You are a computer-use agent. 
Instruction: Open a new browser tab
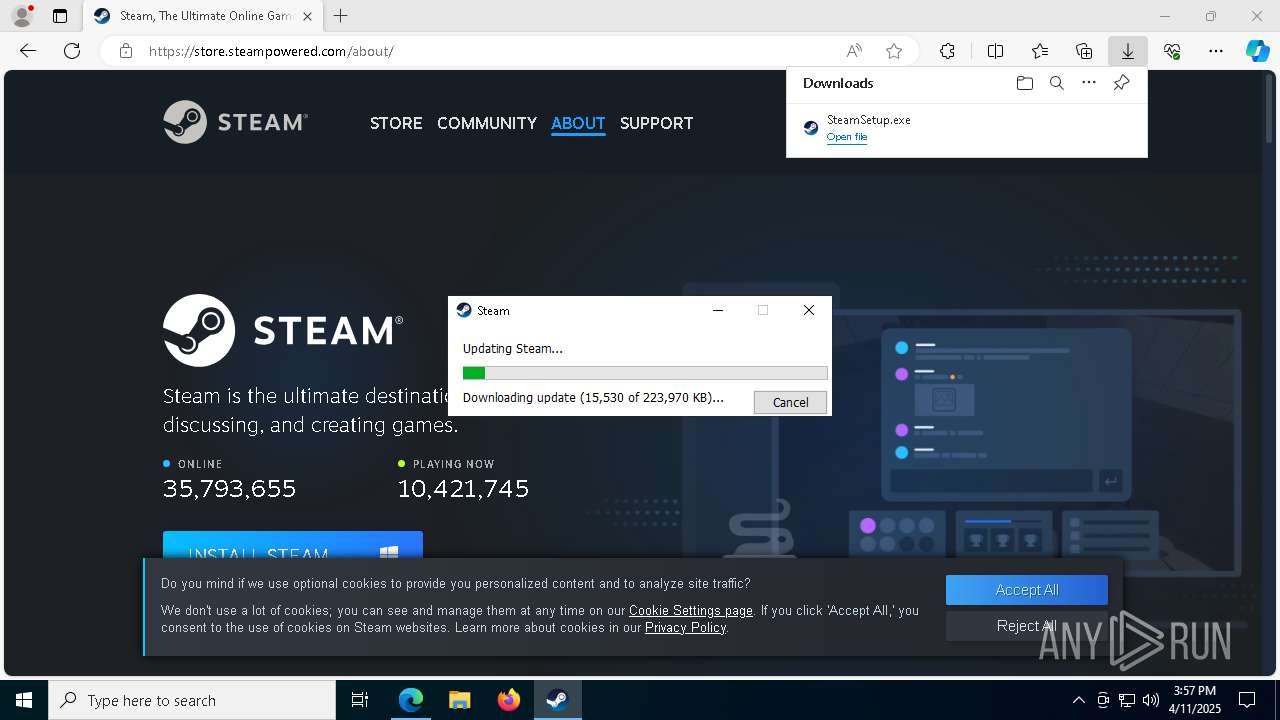pyautogui.click(x=341, y=16)
